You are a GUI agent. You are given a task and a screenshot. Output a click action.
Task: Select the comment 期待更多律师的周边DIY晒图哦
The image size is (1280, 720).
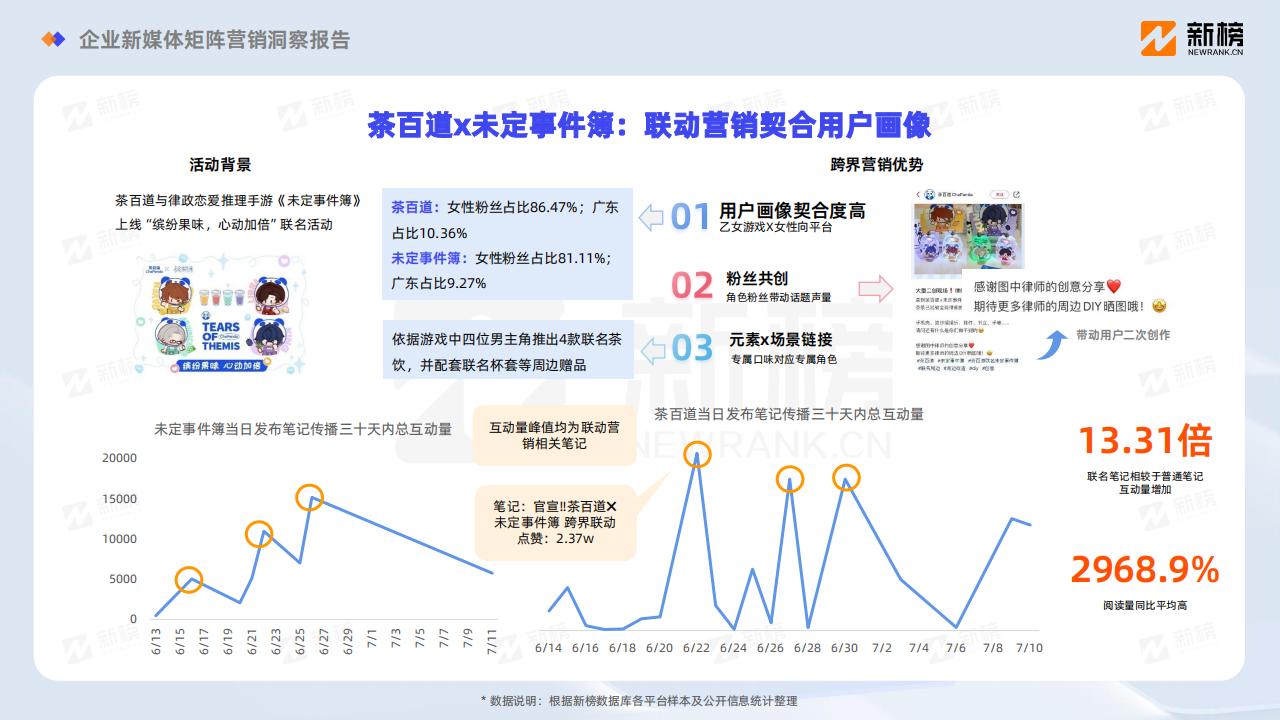point(1070,306)
